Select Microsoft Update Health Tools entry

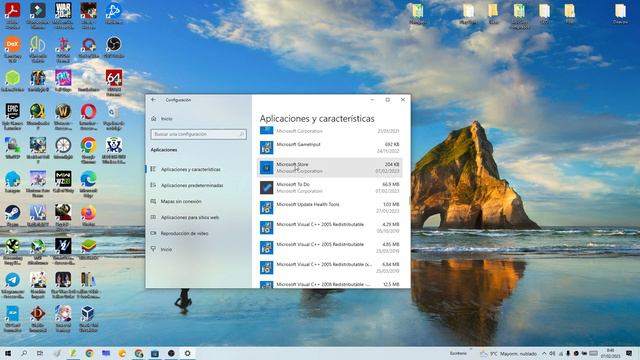point(330,207)
